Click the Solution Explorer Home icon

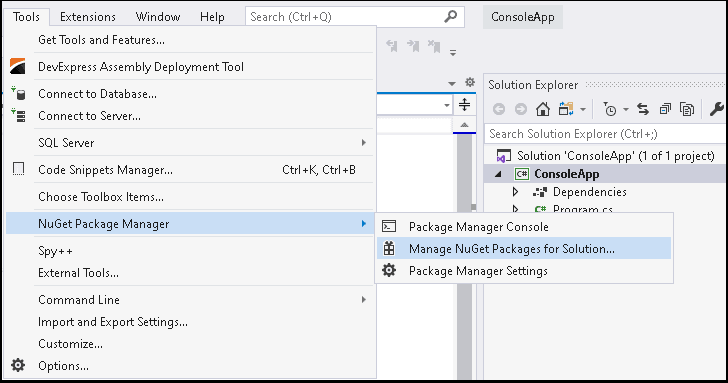click(543, 109)
